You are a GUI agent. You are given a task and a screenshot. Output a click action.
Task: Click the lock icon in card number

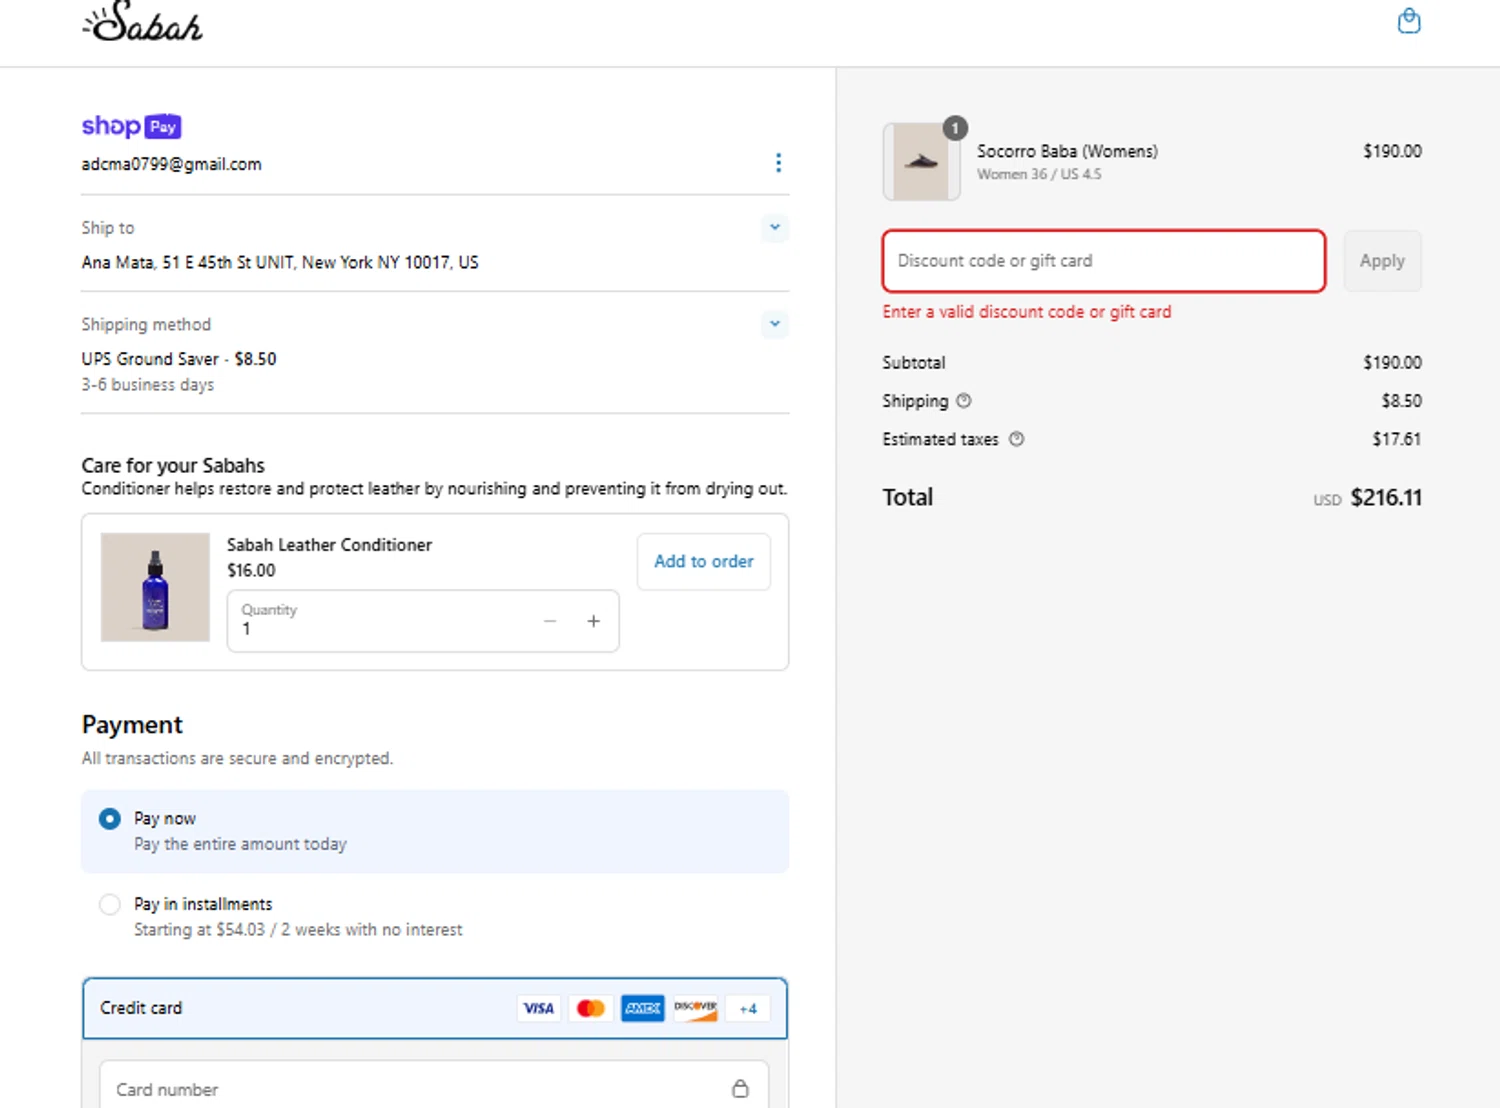[x=740, y=1088]
